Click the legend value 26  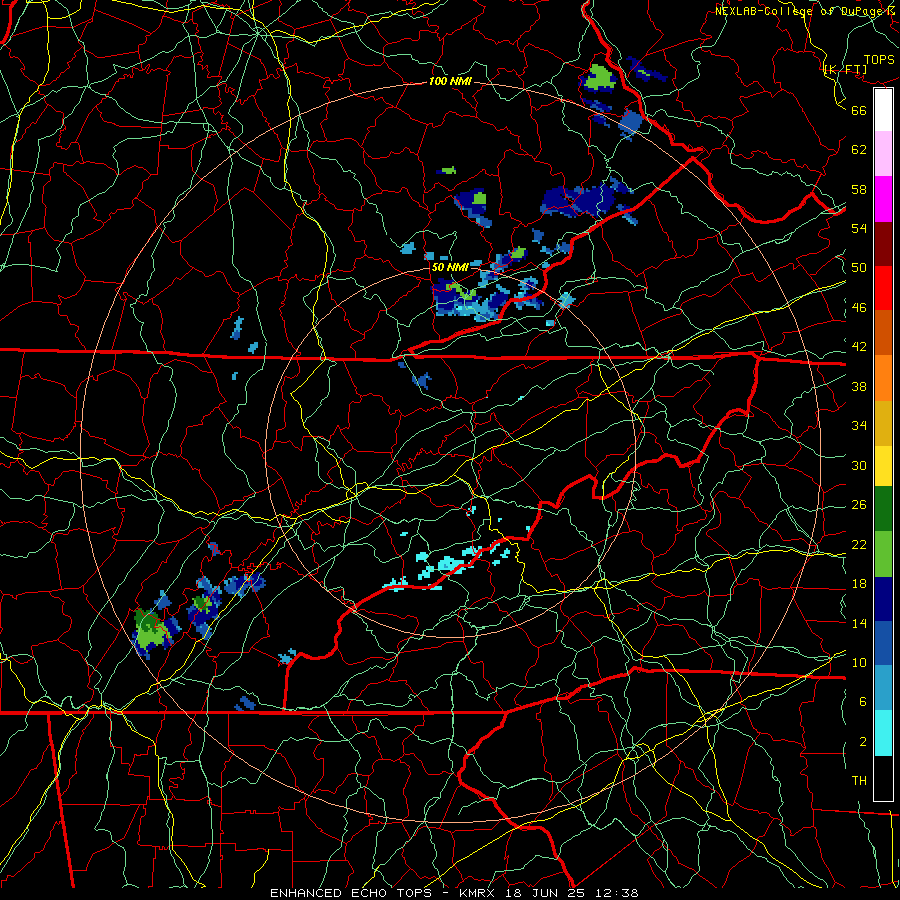click(x=859, y=505)
